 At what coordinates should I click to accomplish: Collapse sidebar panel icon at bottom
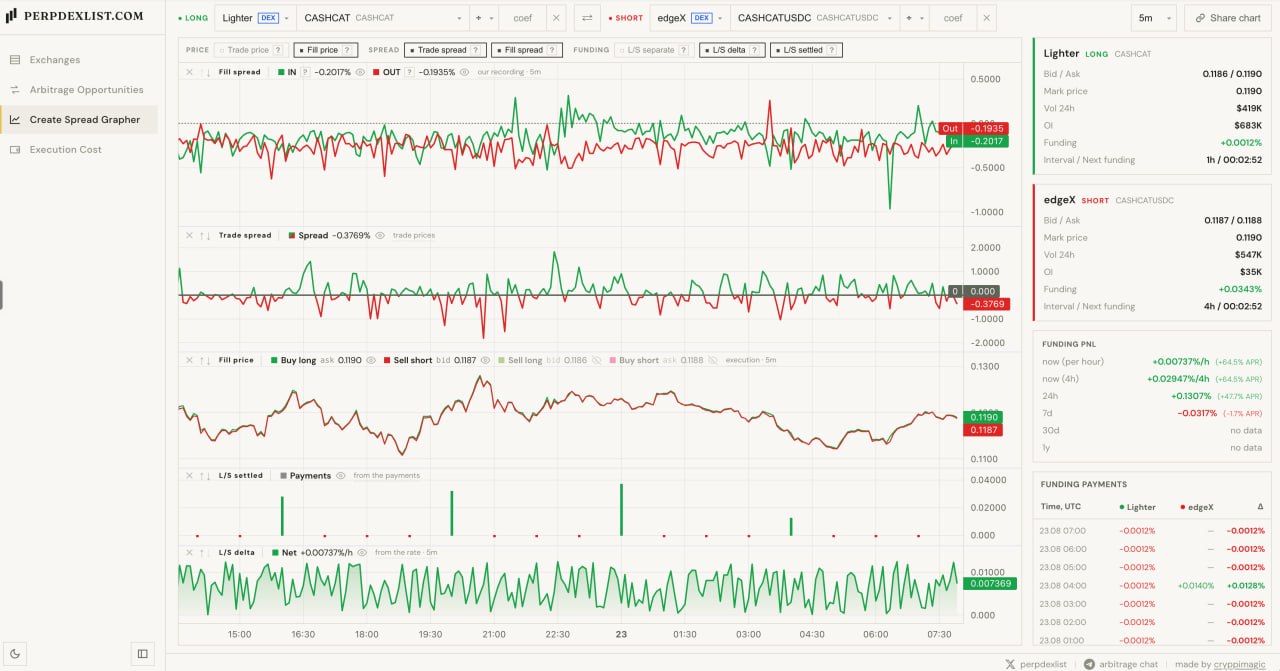pyautogui.click(x=143, y=654)
